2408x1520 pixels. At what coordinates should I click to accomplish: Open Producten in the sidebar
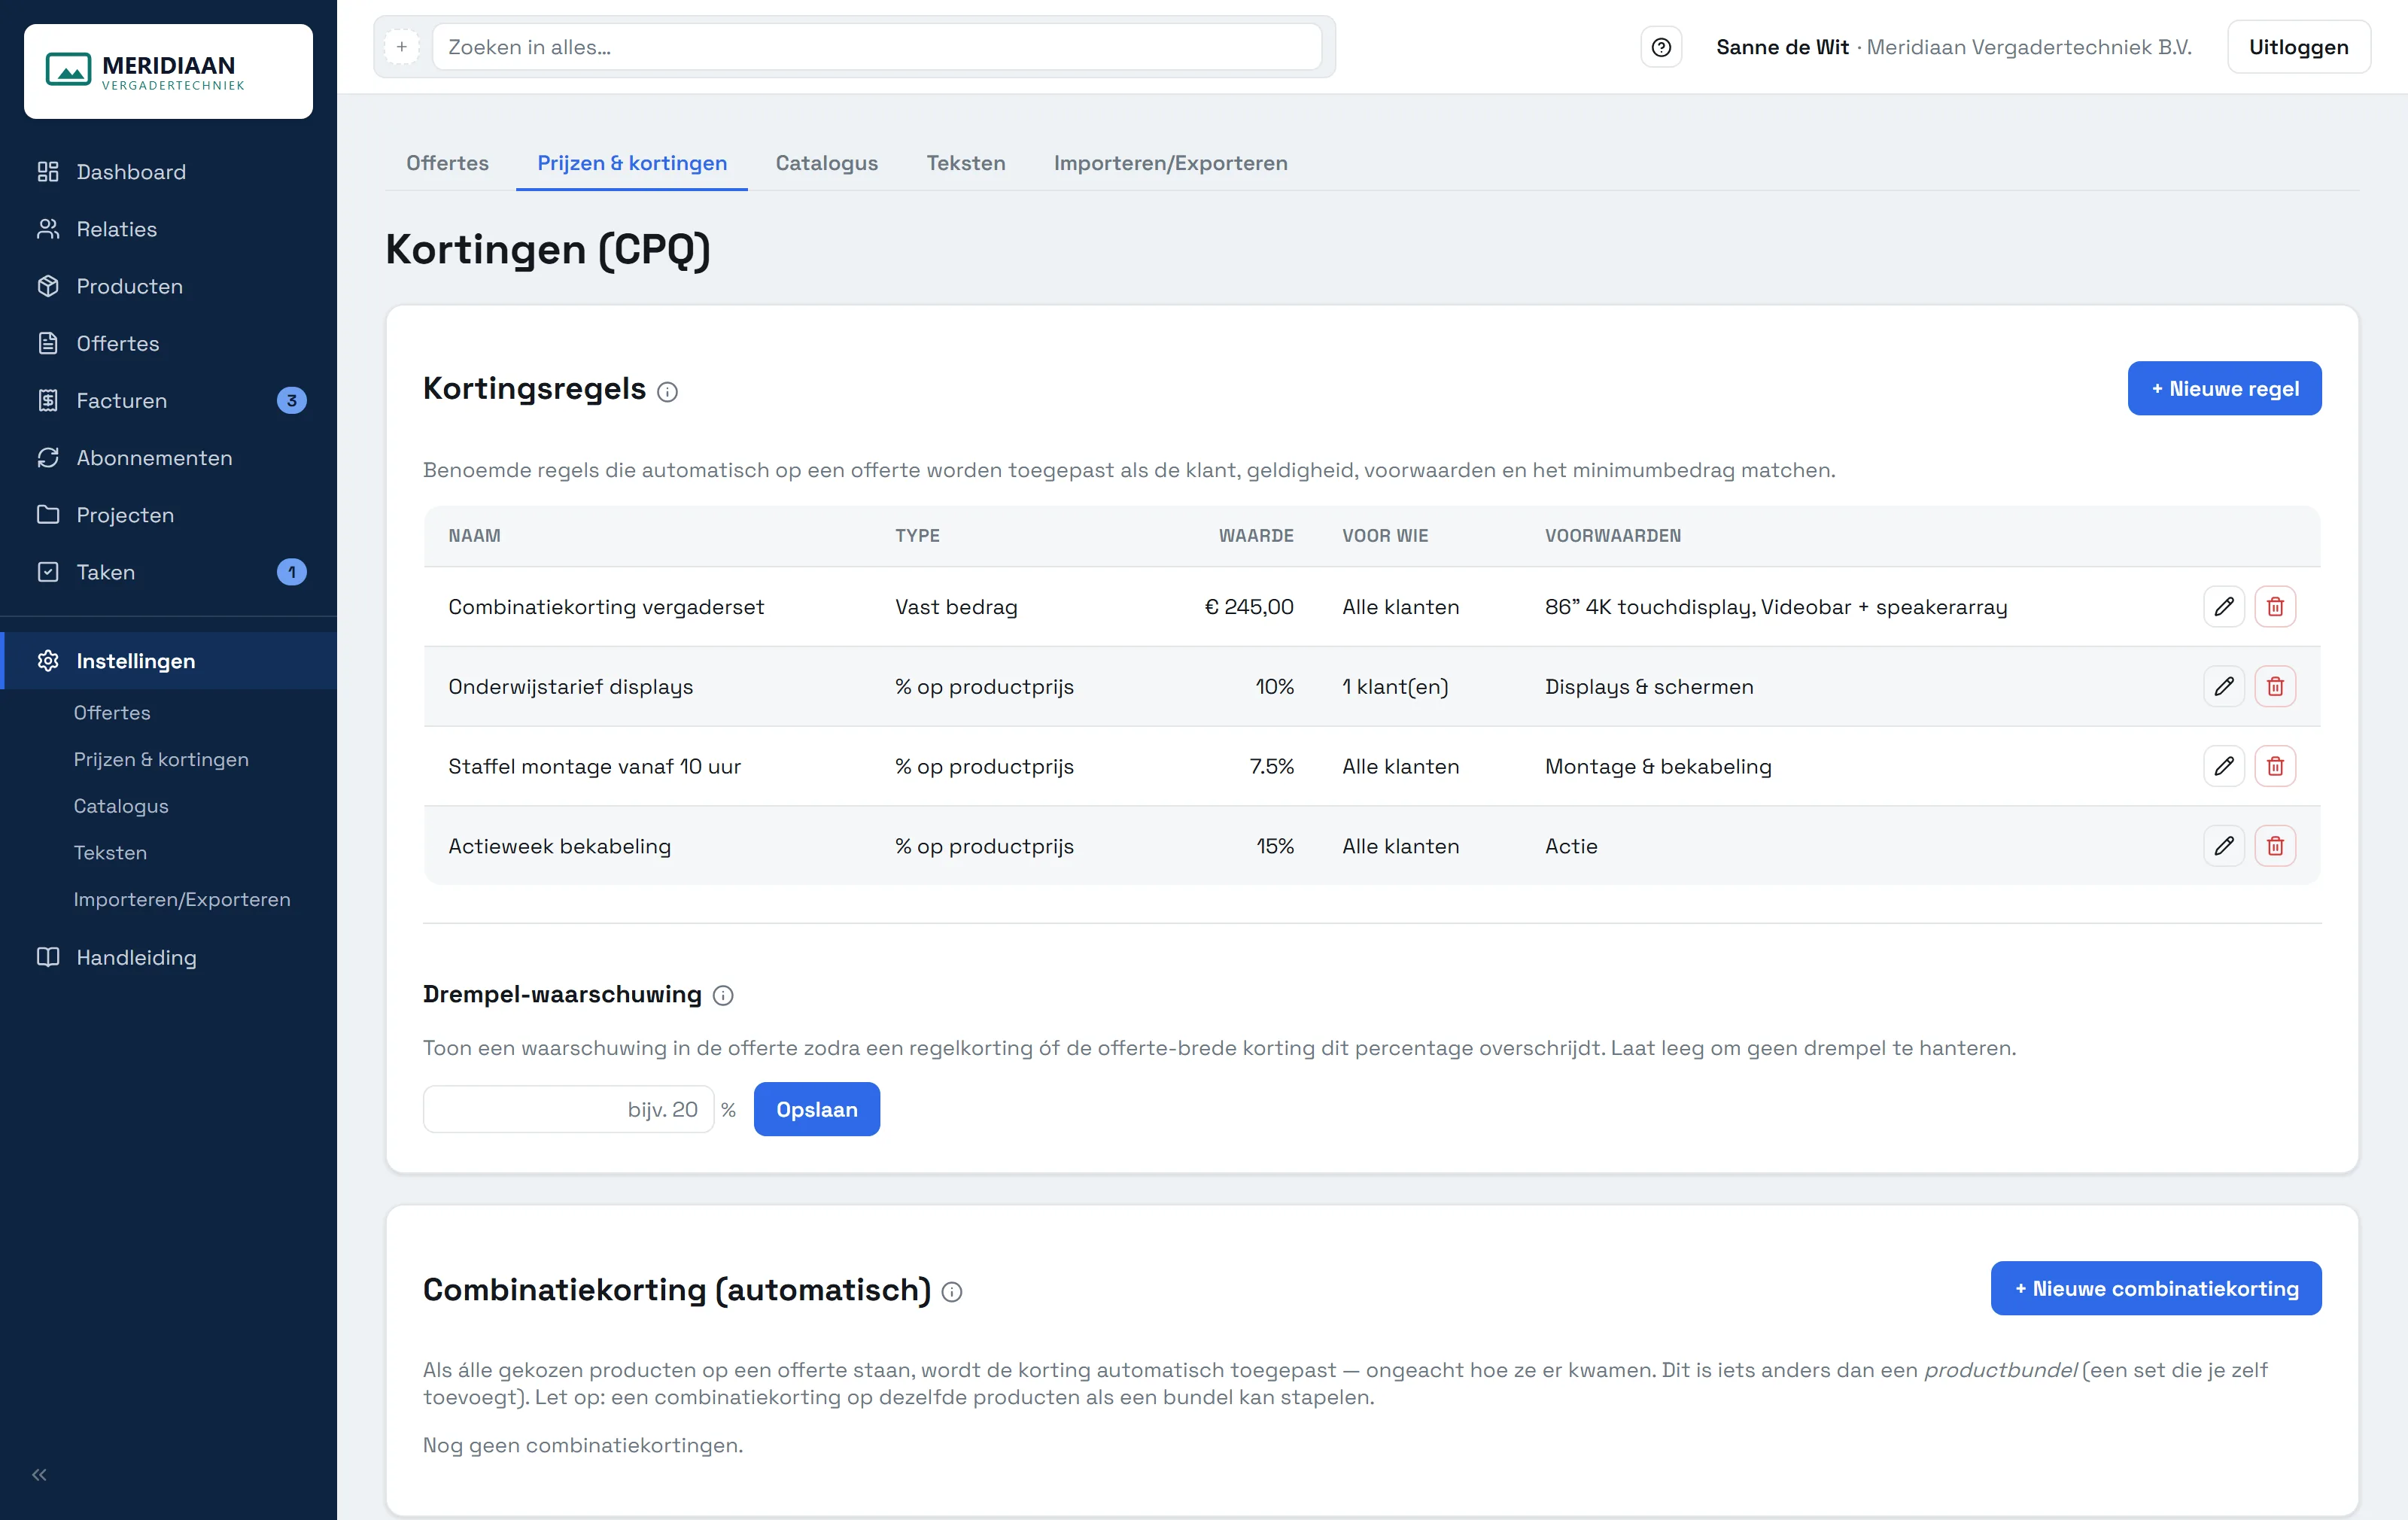(168, 286)
